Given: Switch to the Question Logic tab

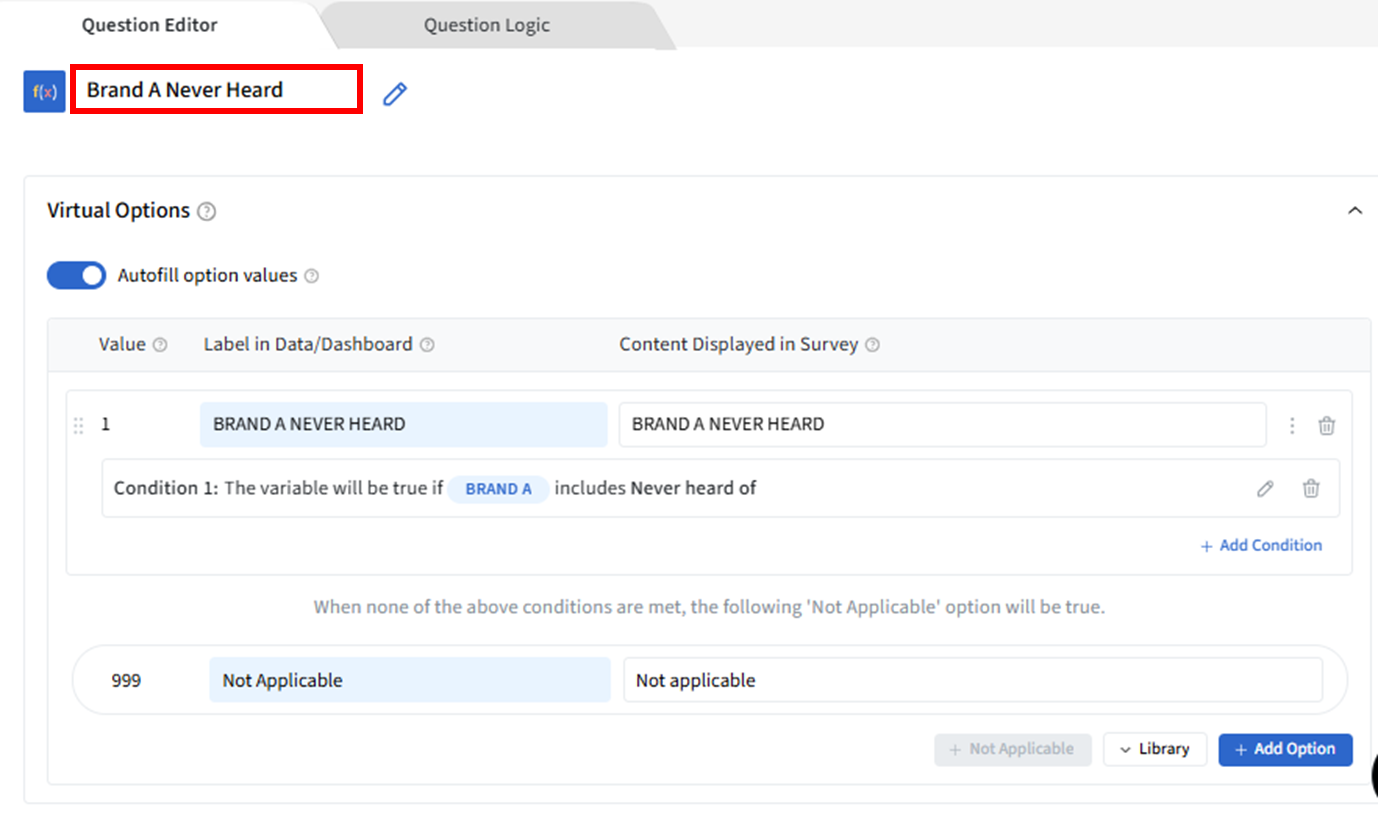Looking at the screenshot, I should coord(486,25).
